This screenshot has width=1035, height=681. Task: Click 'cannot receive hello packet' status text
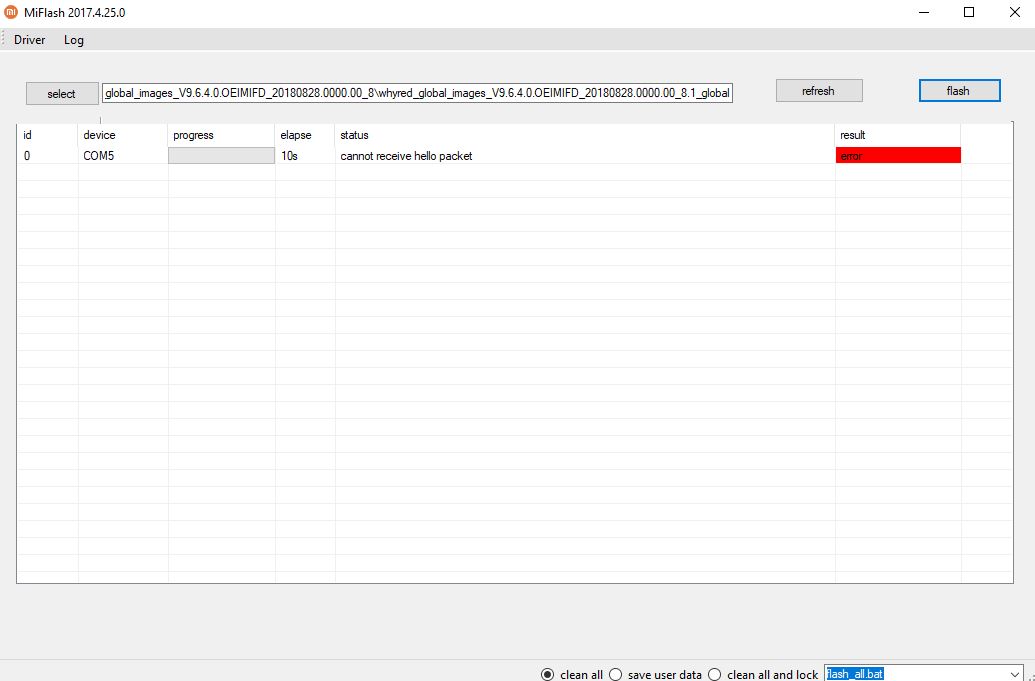pos(406,156)
